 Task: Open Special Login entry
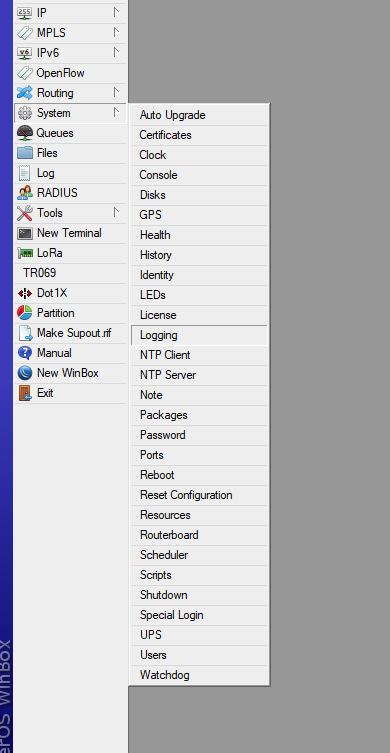(199, 616)
